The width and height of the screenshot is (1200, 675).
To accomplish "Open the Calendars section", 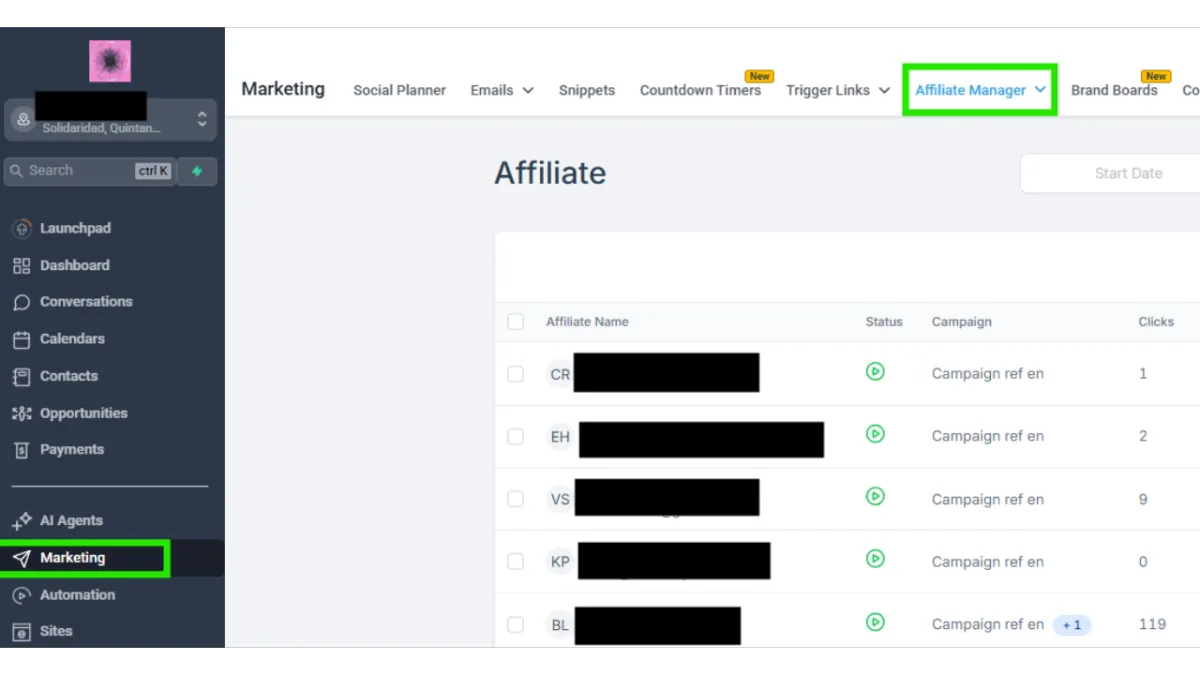I will pyautogui.click(x=72, y=339).
